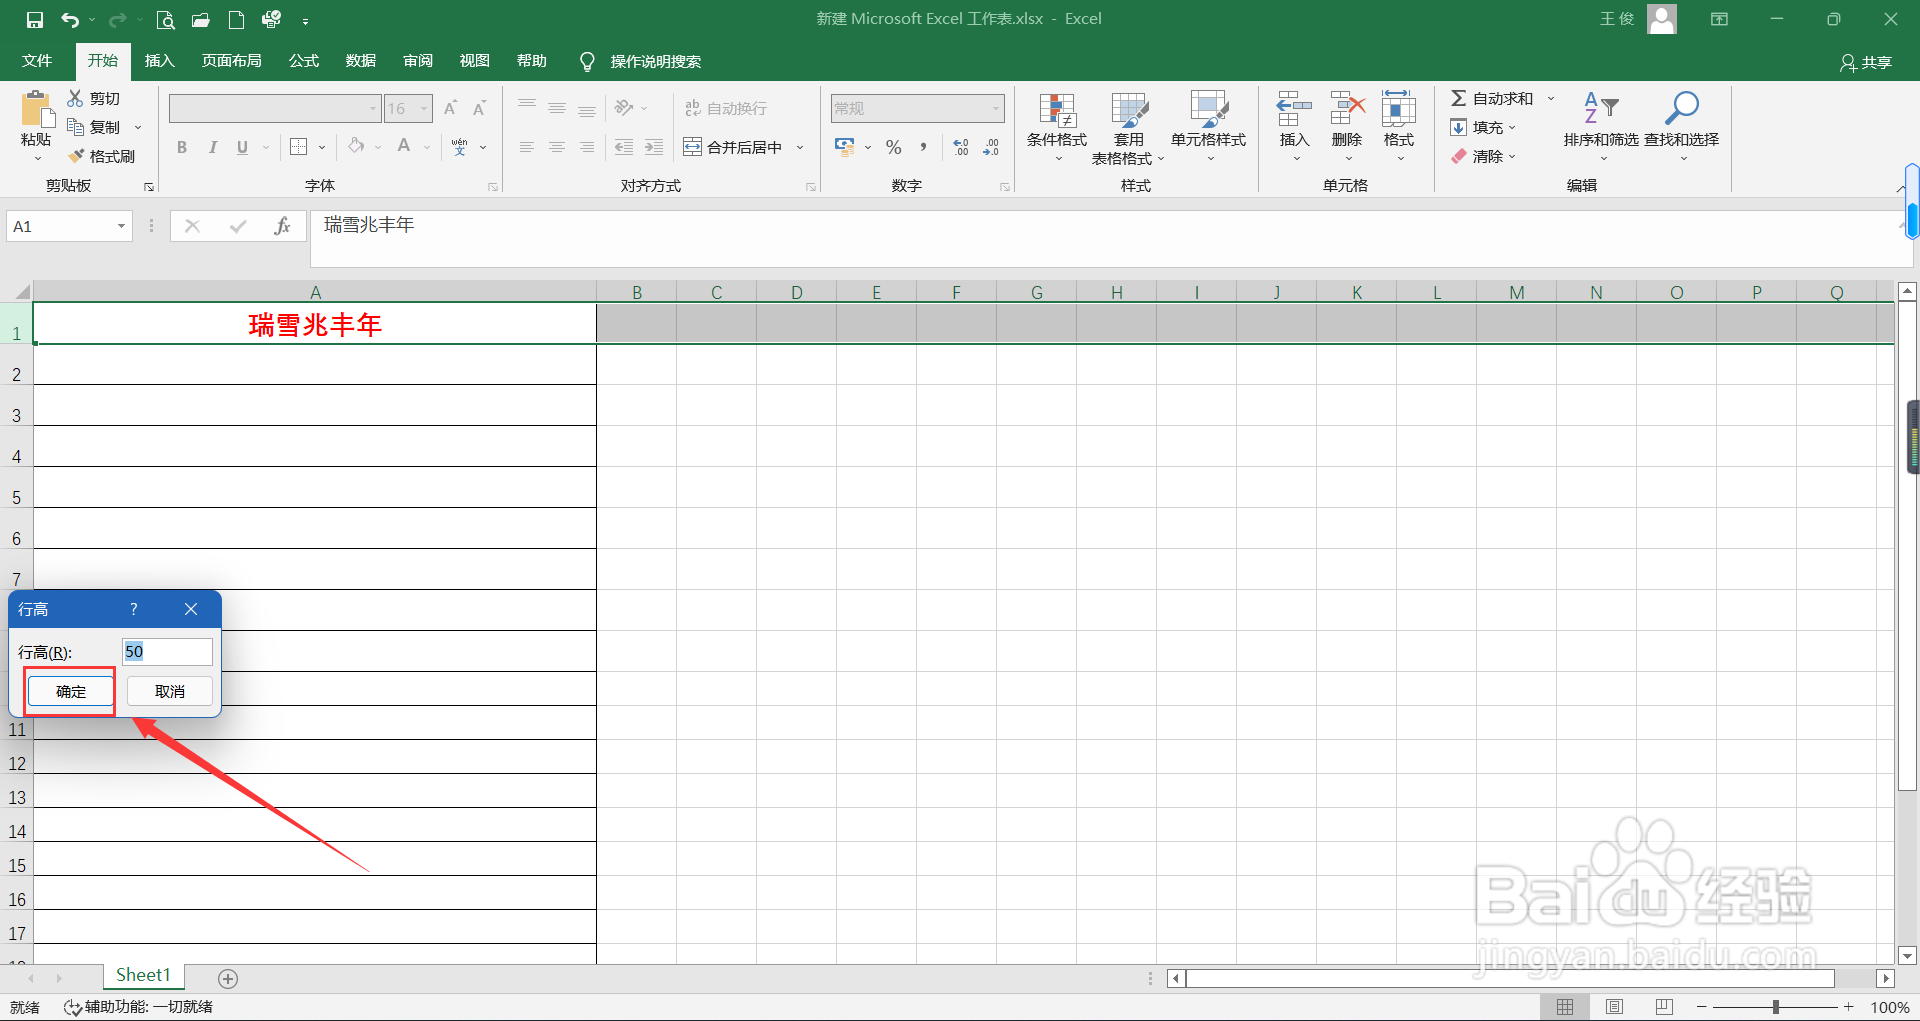
Task: Toggle middle vertical alignment
Action: [557, 108]
